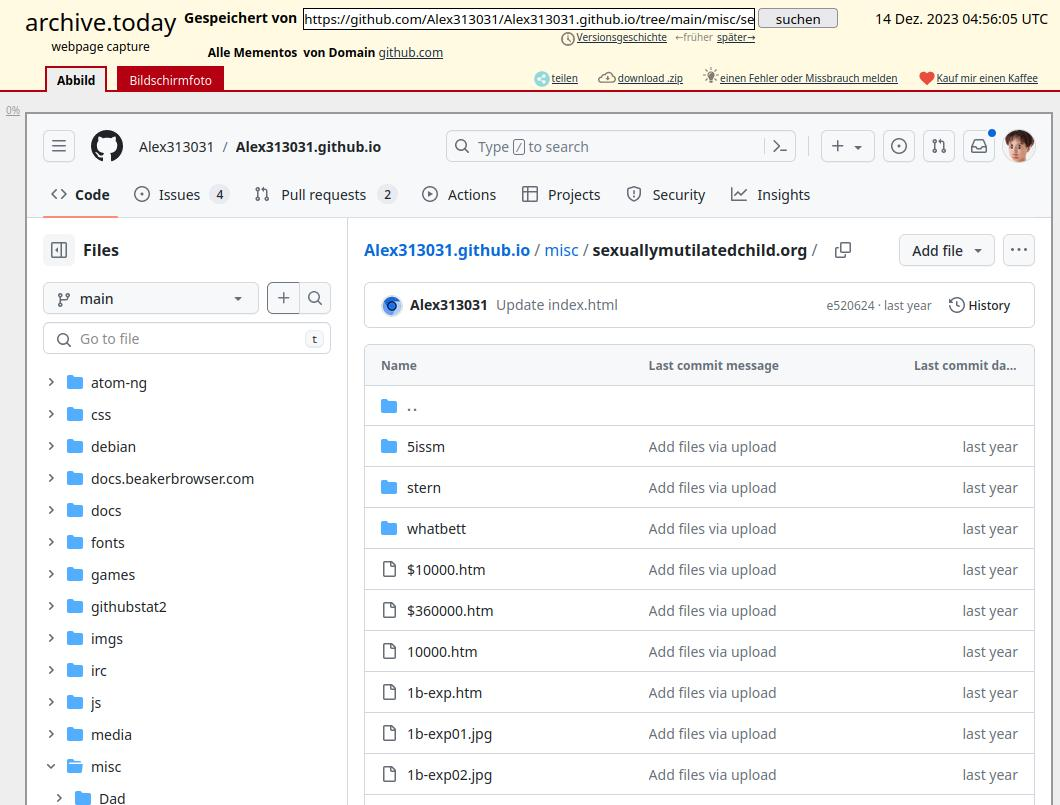Select the Abbild tab
Image resolution: width=1060 pixels, height=805 pixels.
click(76, 80)
